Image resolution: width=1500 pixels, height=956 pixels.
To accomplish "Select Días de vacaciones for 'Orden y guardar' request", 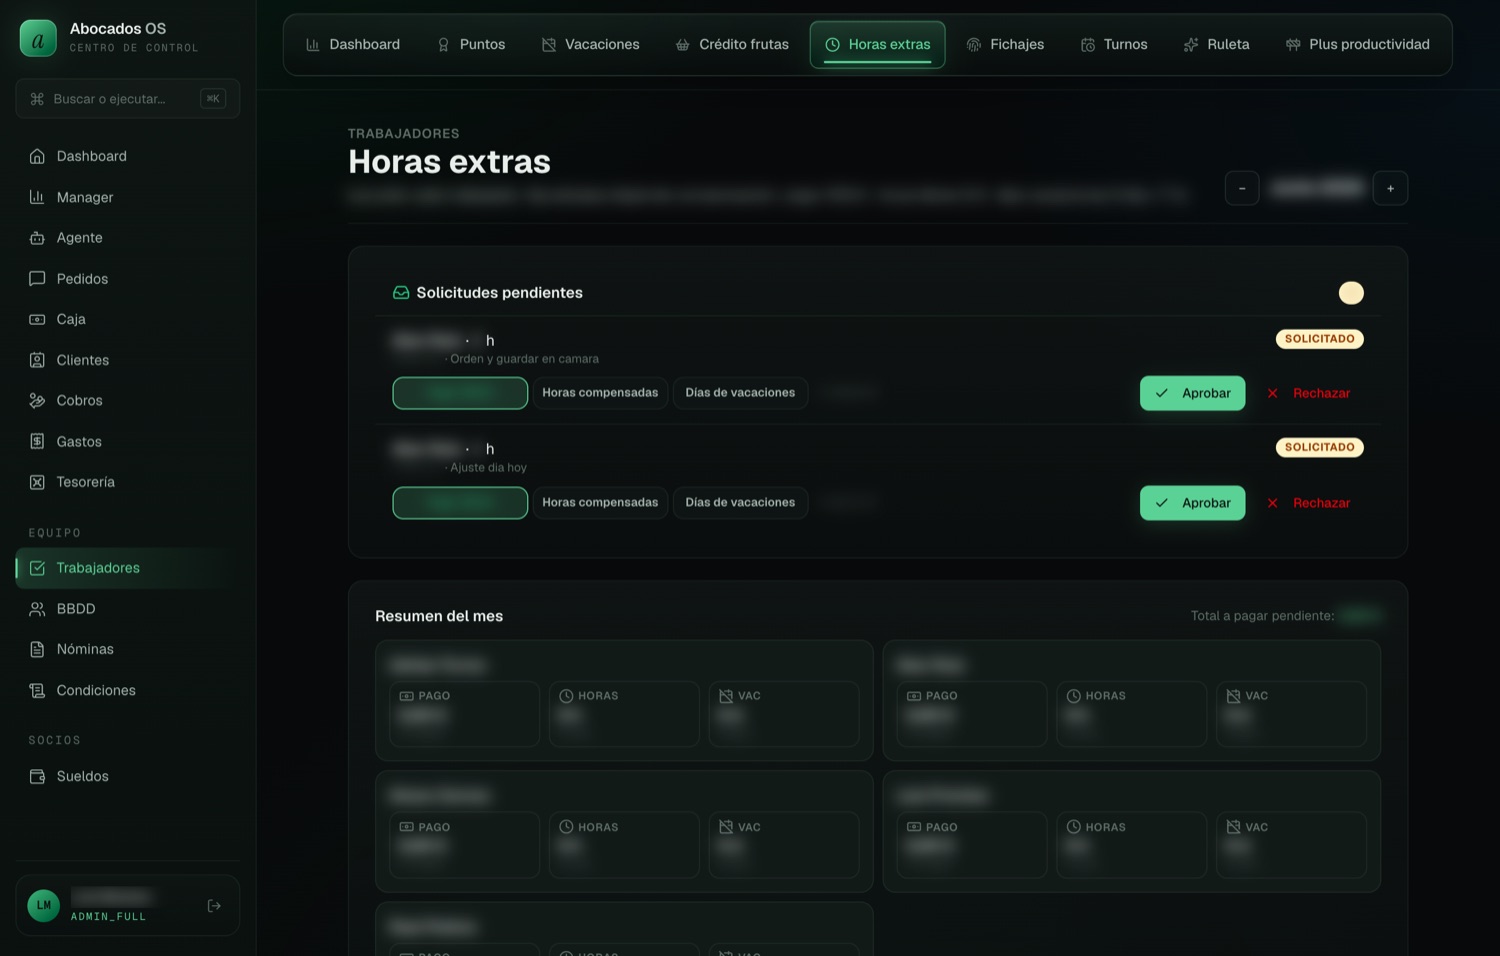I will point(740,393).
